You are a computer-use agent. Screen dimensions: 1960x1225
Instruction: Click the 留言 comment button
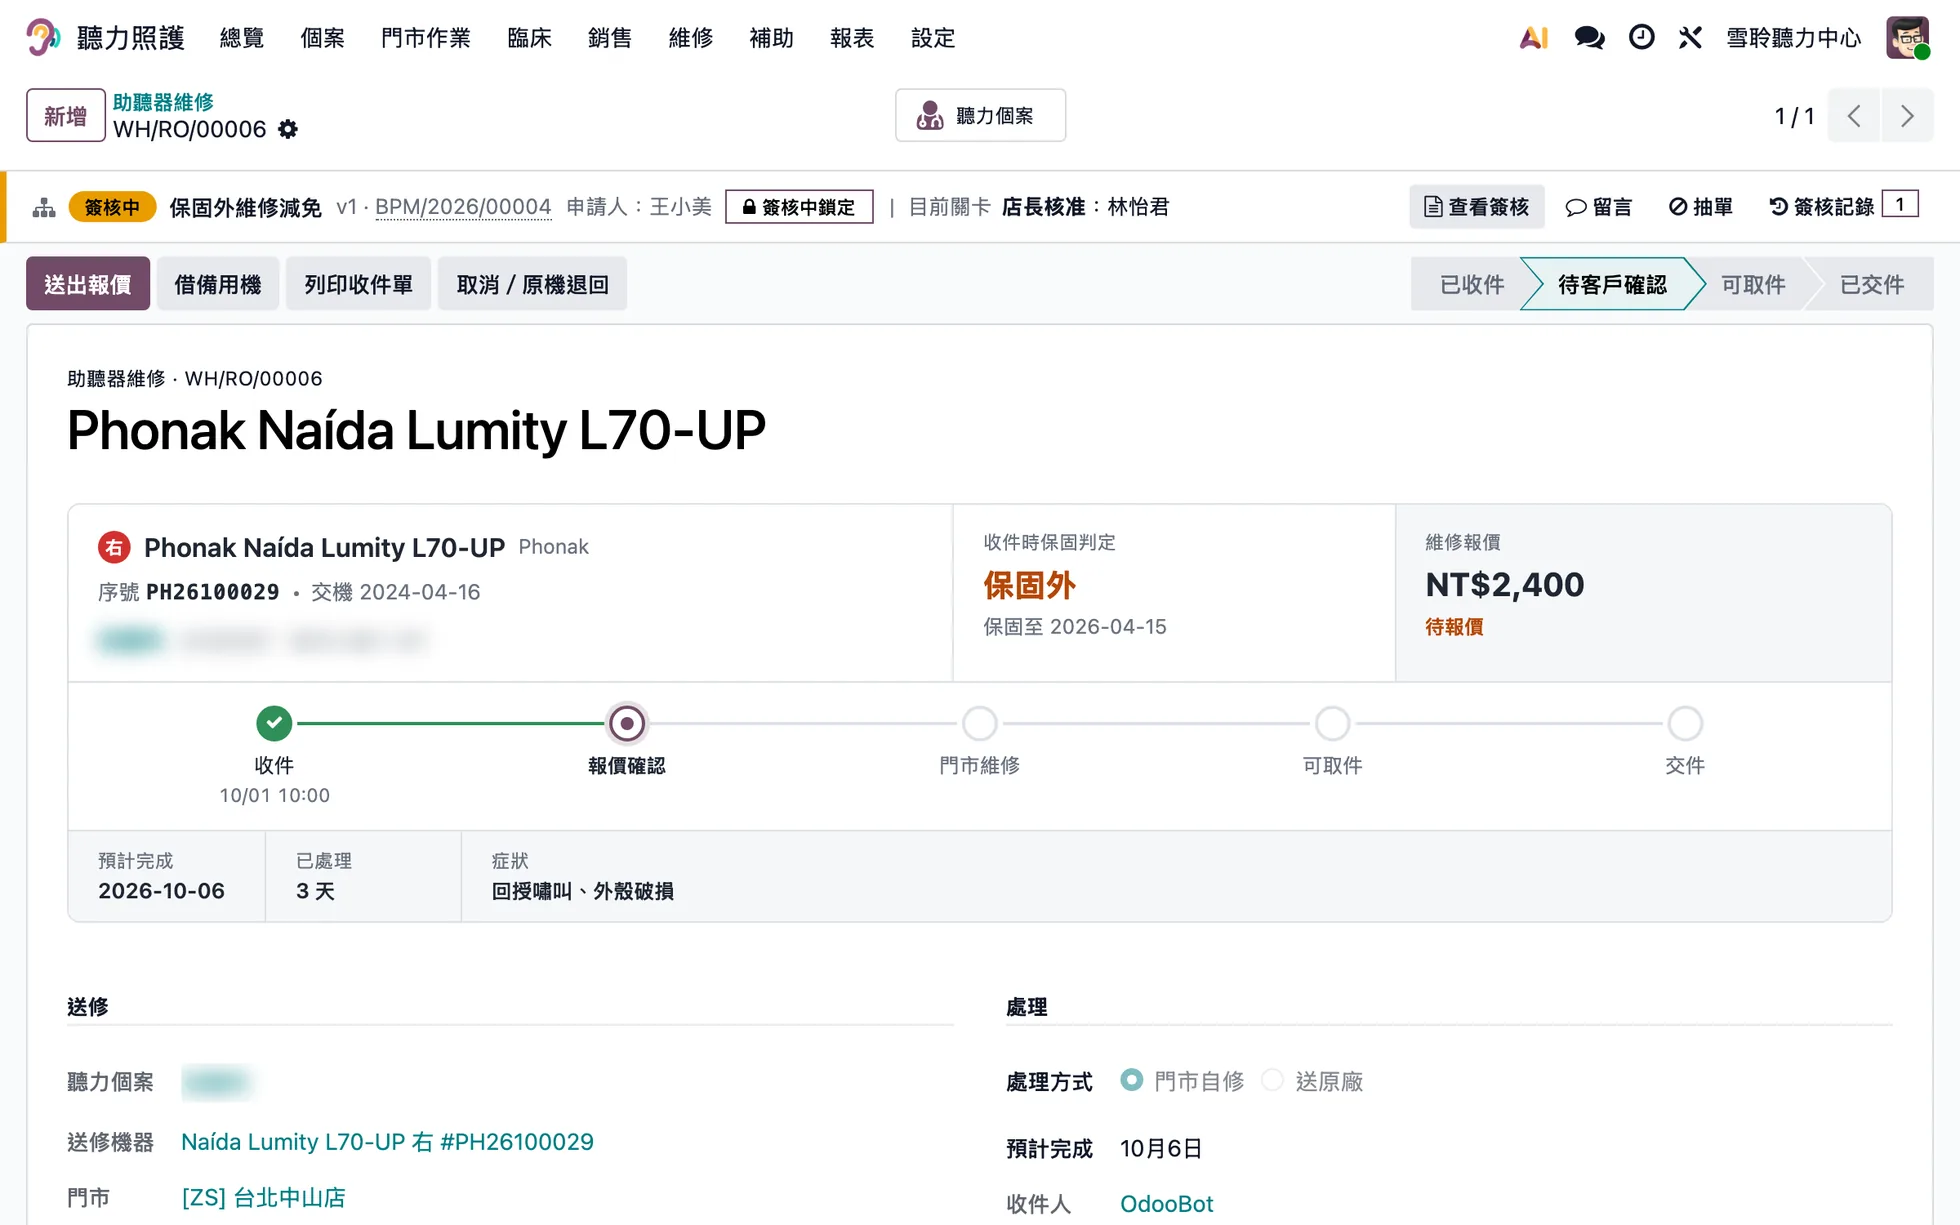tap(1599, 207)
